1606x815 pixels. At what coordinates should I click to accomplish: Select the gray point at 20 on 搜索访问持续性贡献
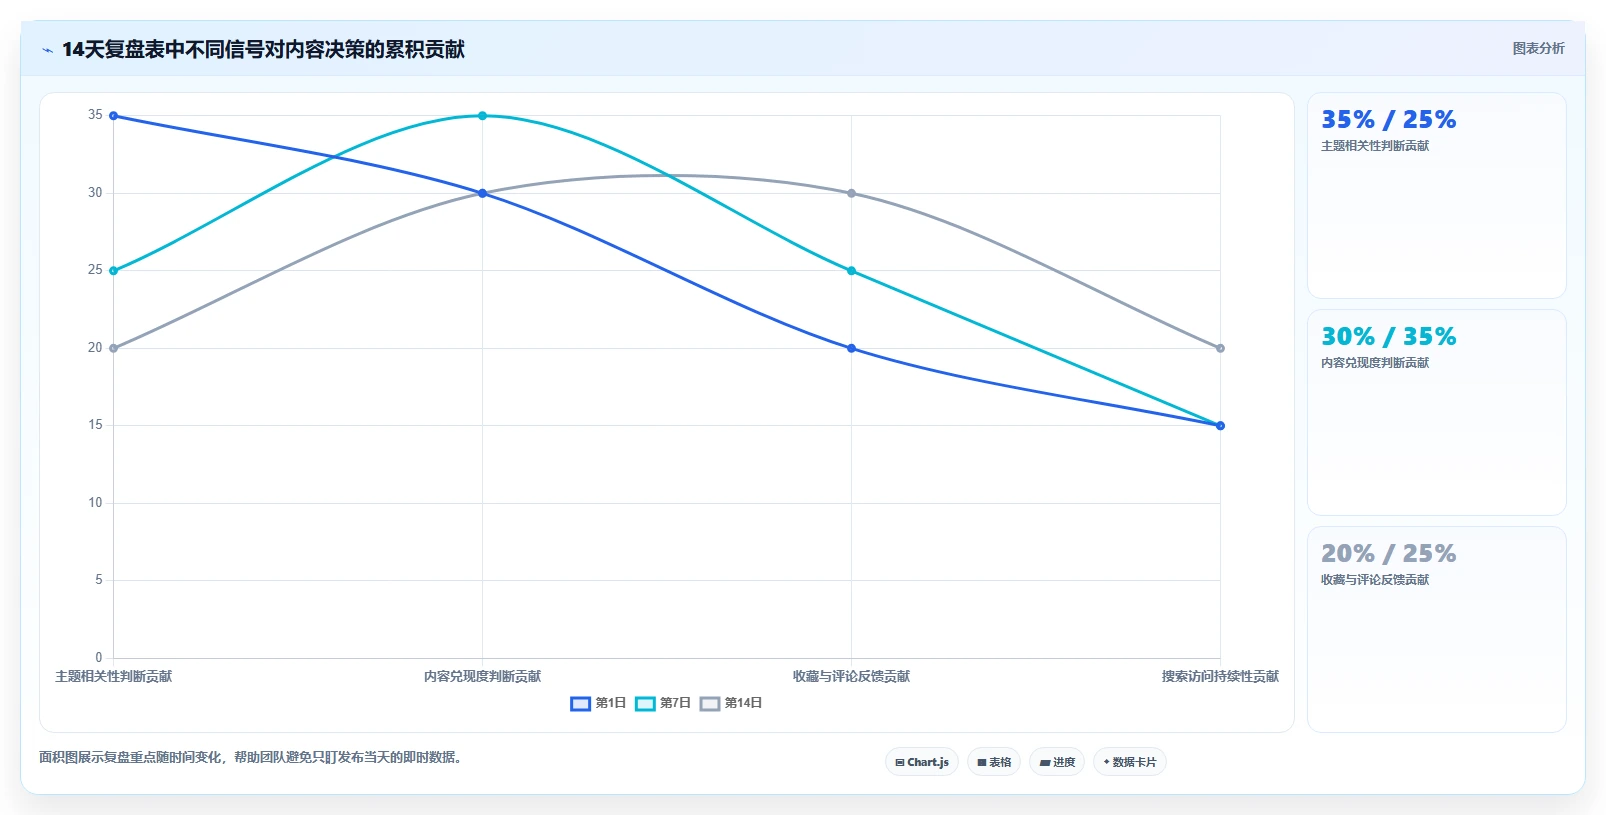(x=1220, y=348)
